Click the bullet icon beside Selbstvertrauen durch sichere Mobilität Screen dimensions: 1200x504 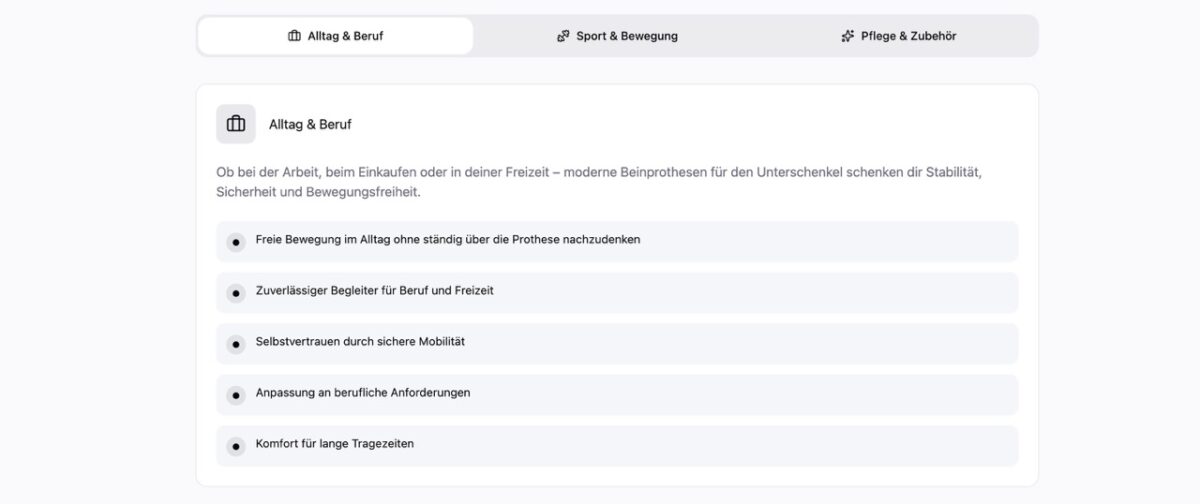[x=236, y=344]
